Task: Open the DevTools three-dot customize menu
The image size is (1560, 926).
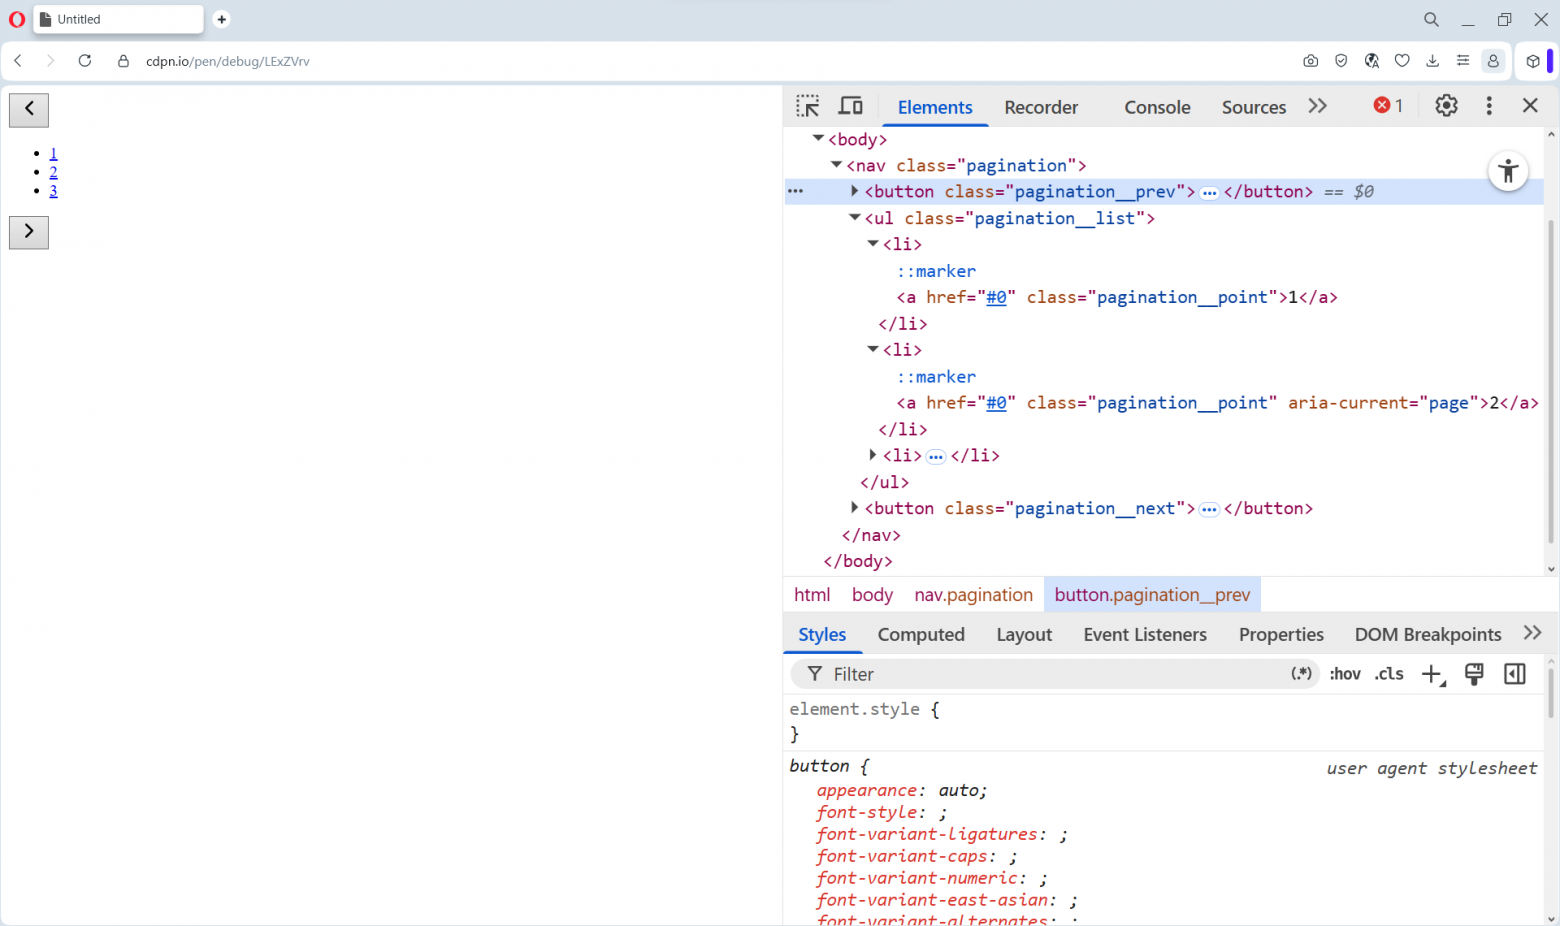Action: click(1489, 106)
